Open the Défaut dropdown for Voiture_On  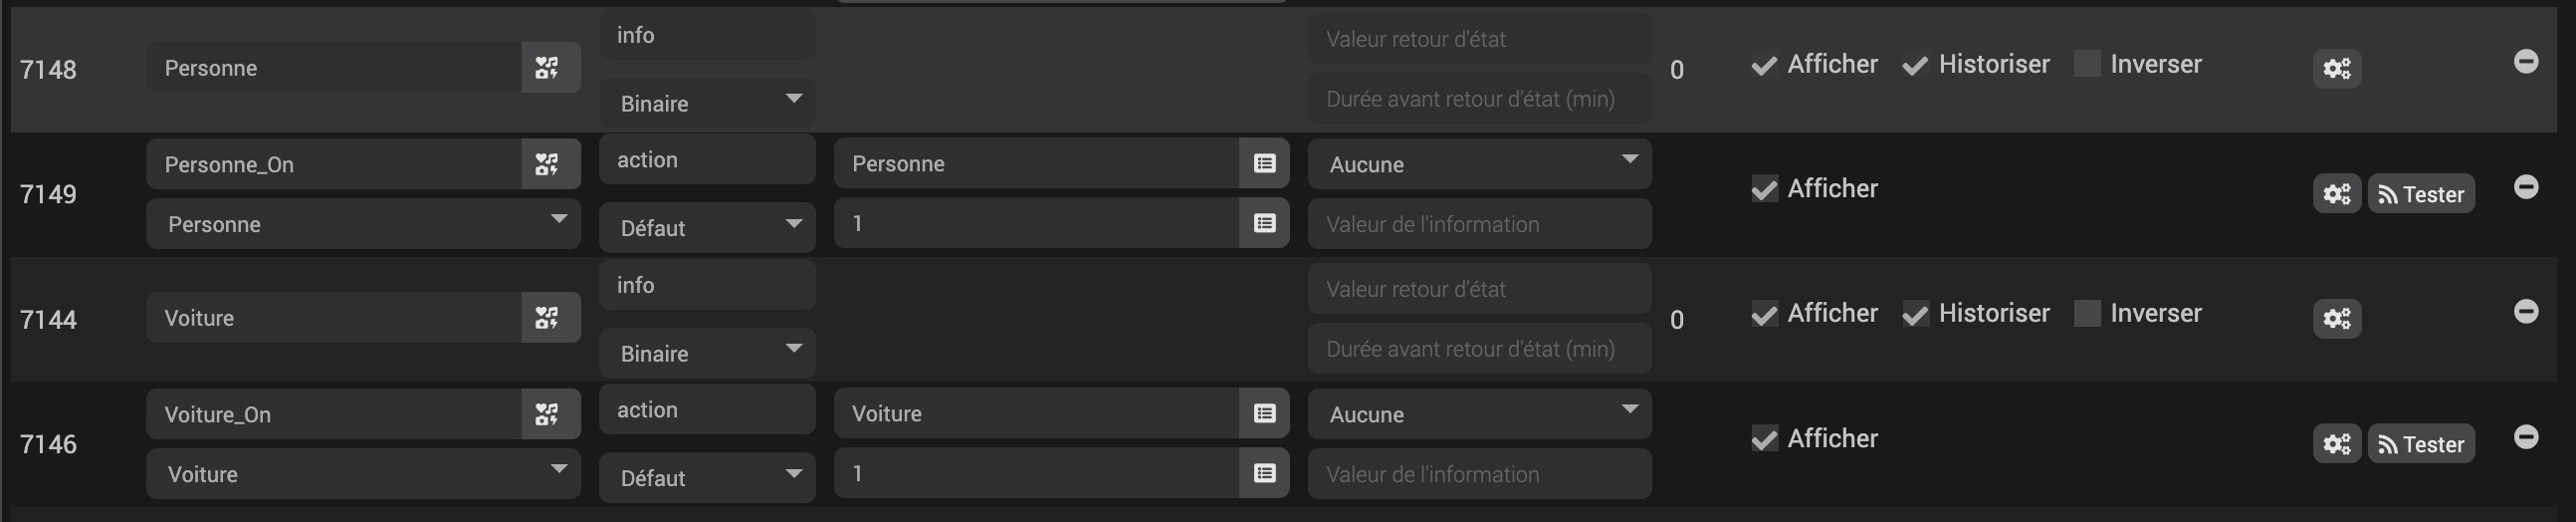pos(707,478)
